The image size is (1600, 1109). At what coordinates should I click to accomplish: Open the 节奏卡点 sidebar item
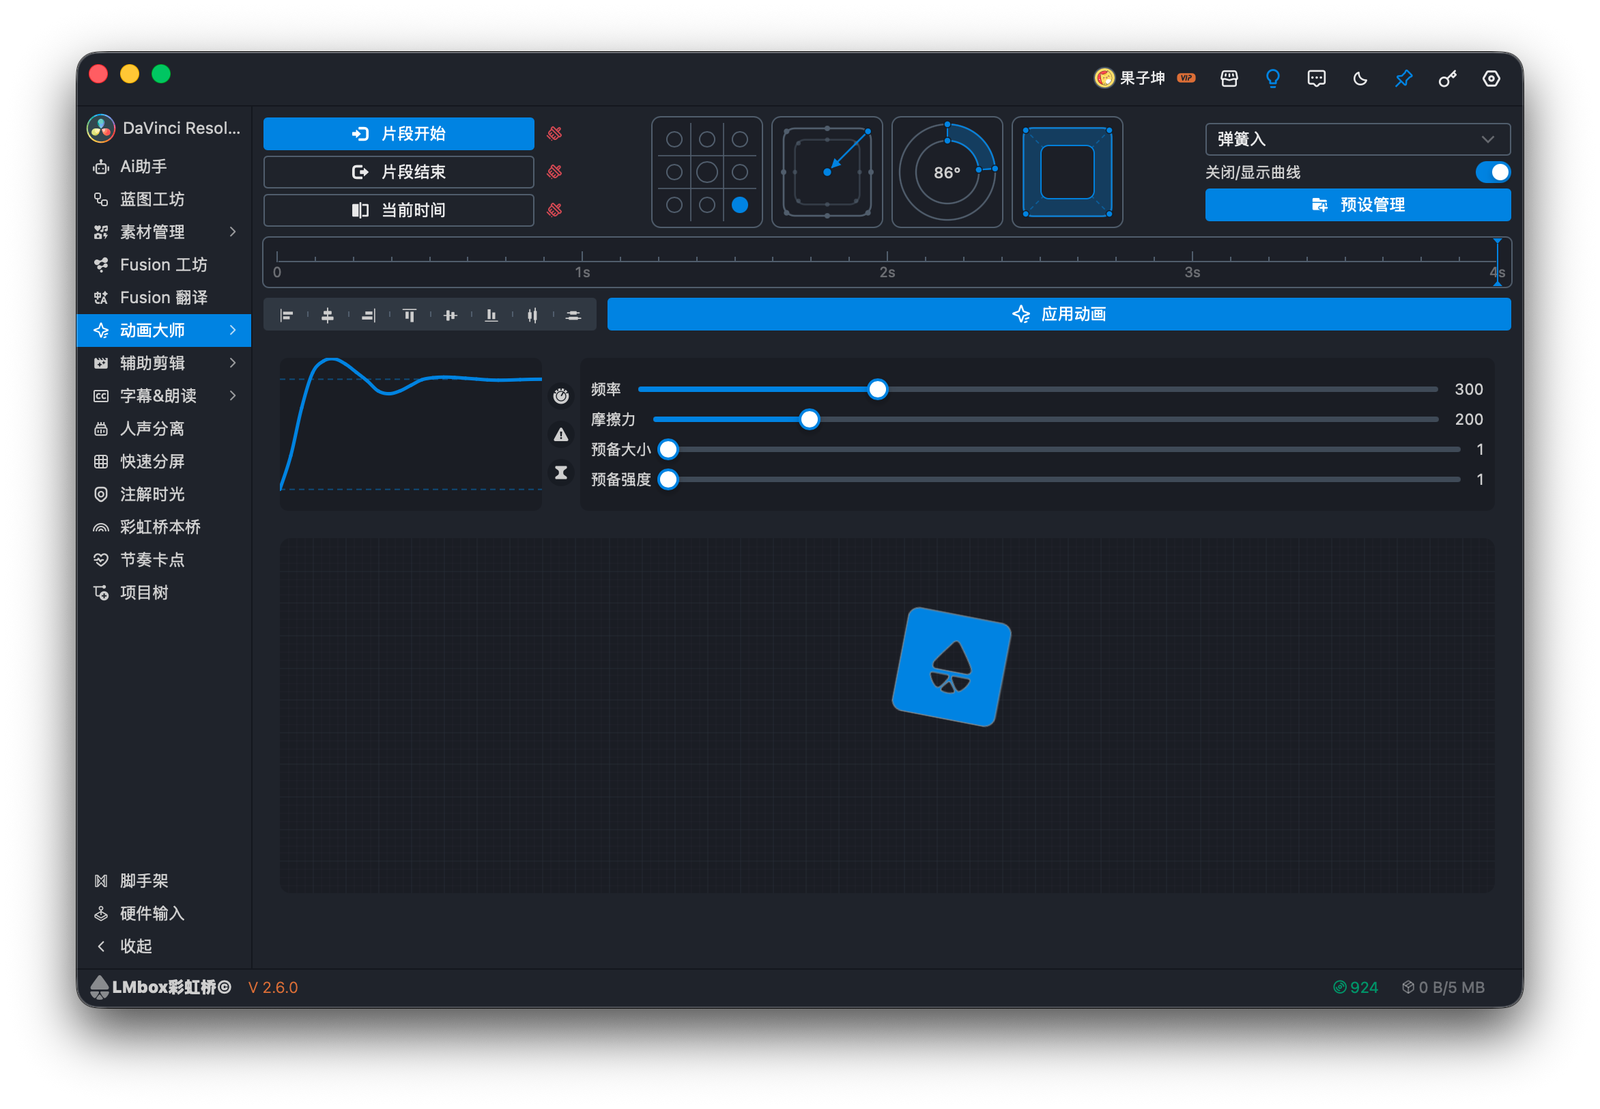164,560
